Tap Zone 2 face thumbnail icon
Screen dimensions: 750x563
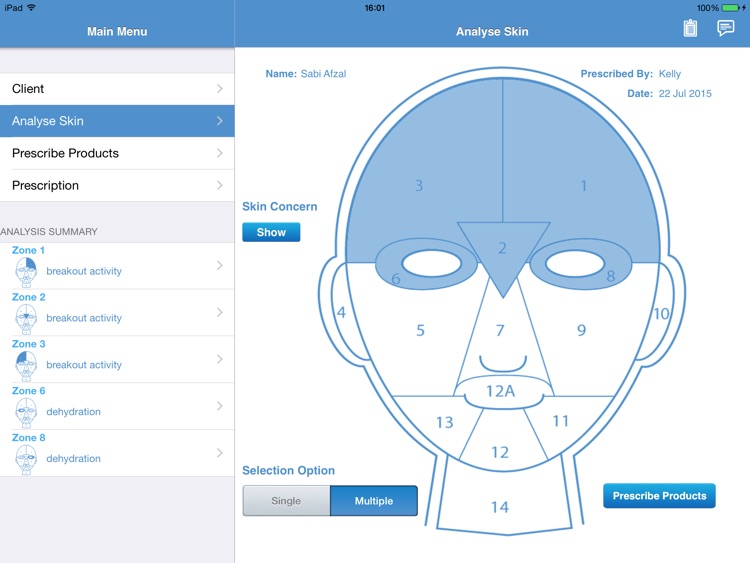tap(26, 319)
